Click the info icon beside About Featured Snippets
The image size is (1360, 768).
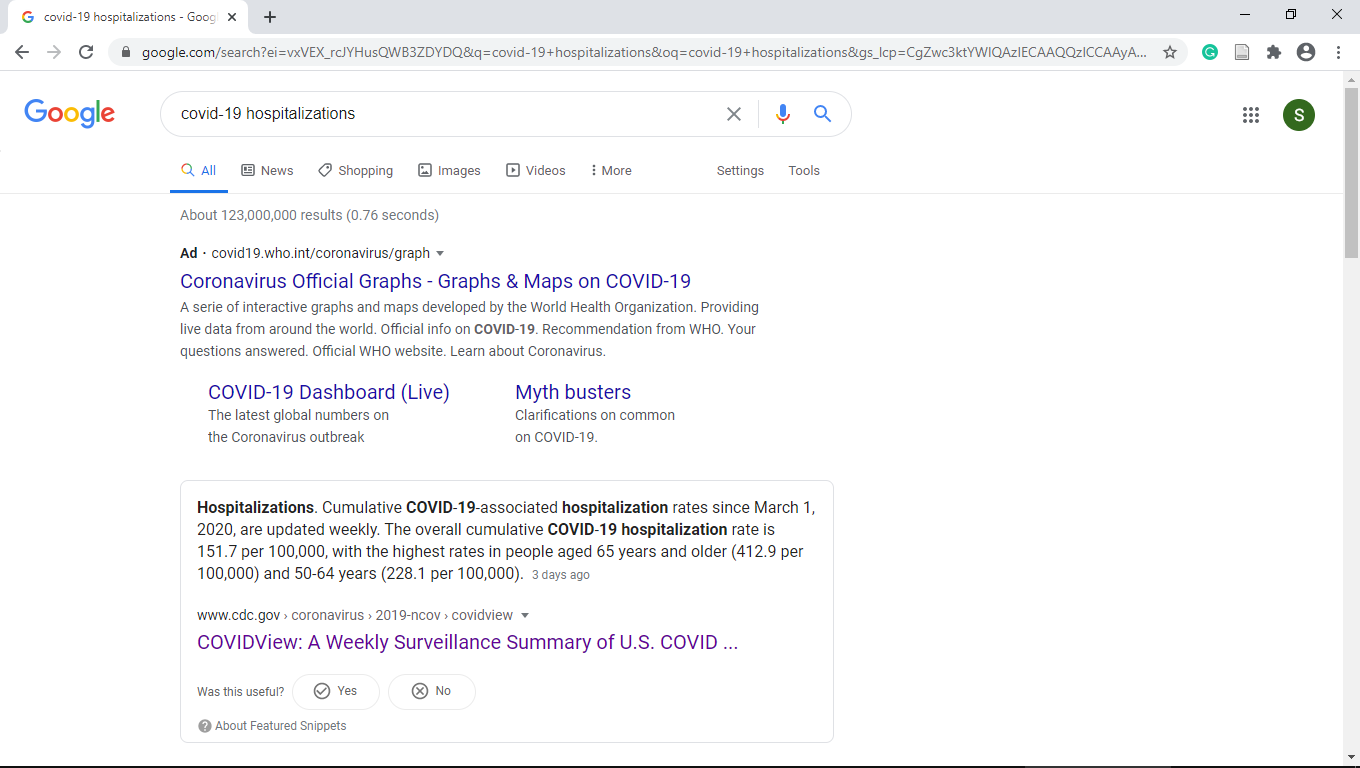coord(204,726)
